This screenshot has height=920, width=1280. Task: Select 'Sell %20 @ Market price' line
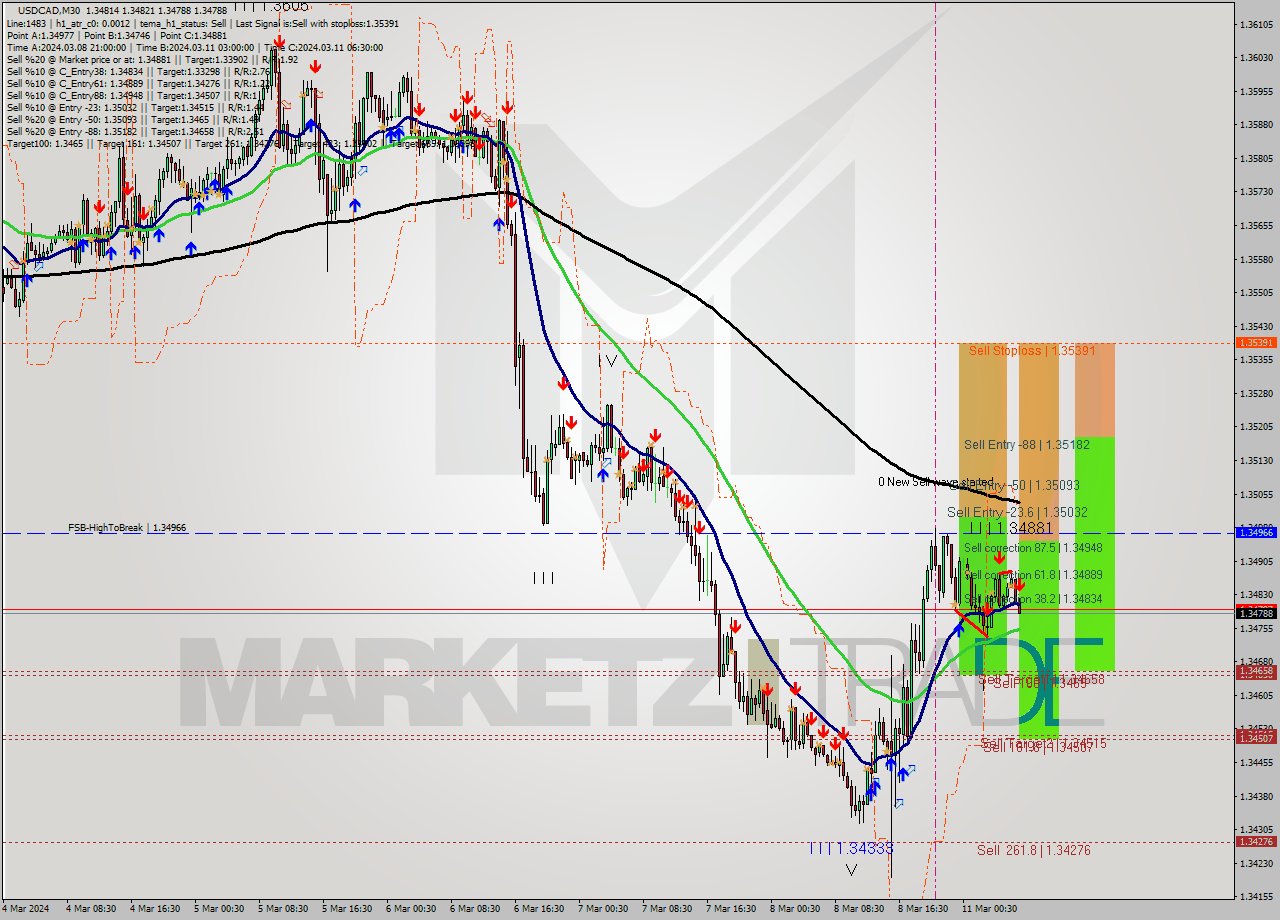coord(152,59)
